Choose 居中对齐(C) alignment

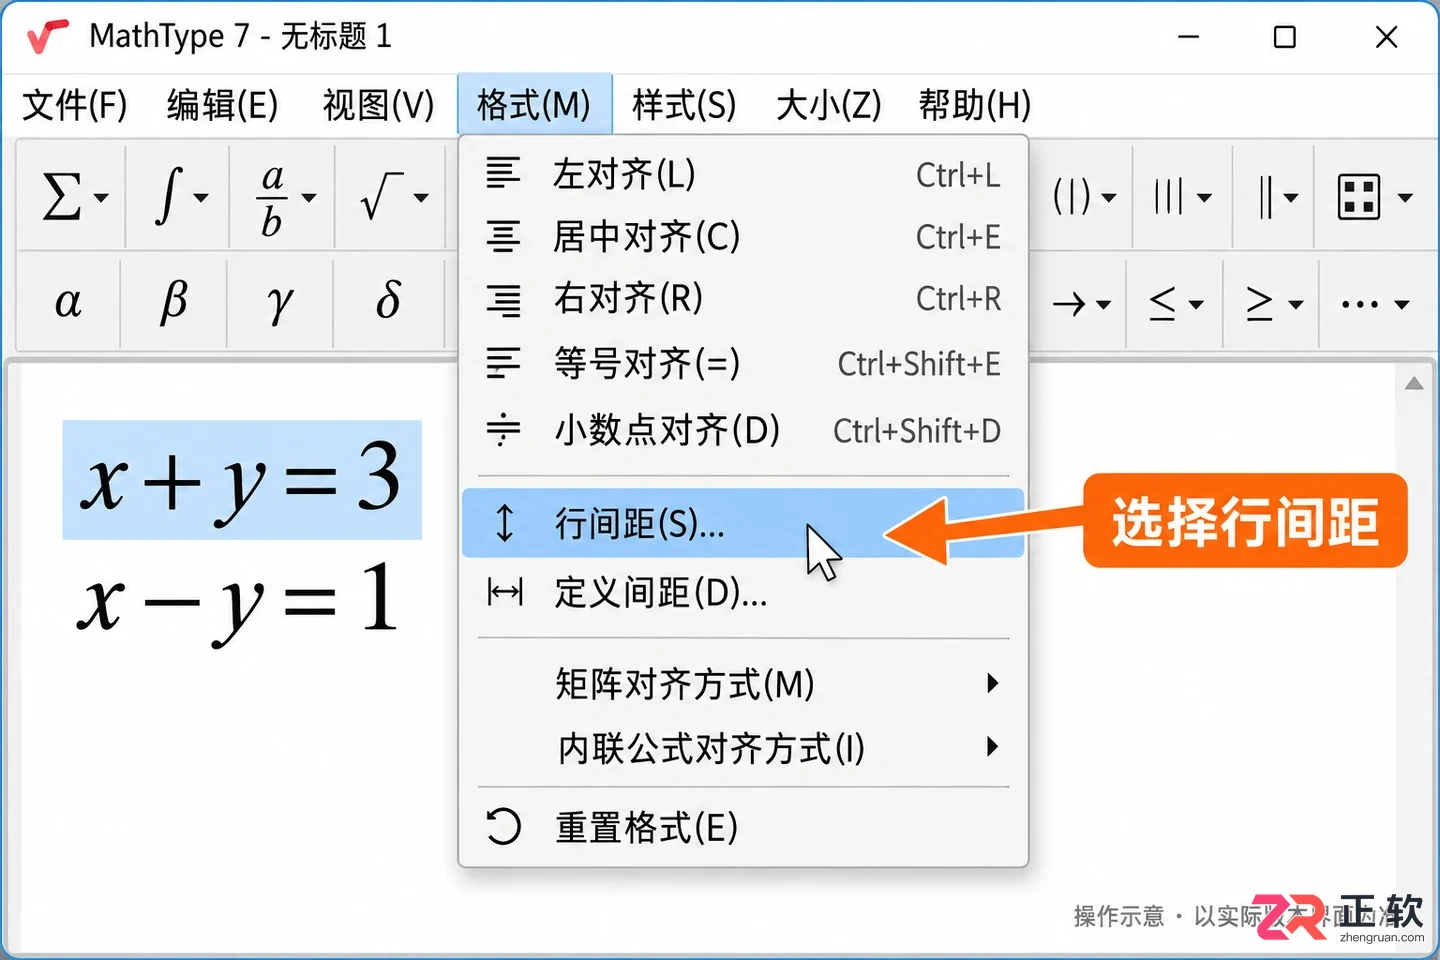[743, 237]
